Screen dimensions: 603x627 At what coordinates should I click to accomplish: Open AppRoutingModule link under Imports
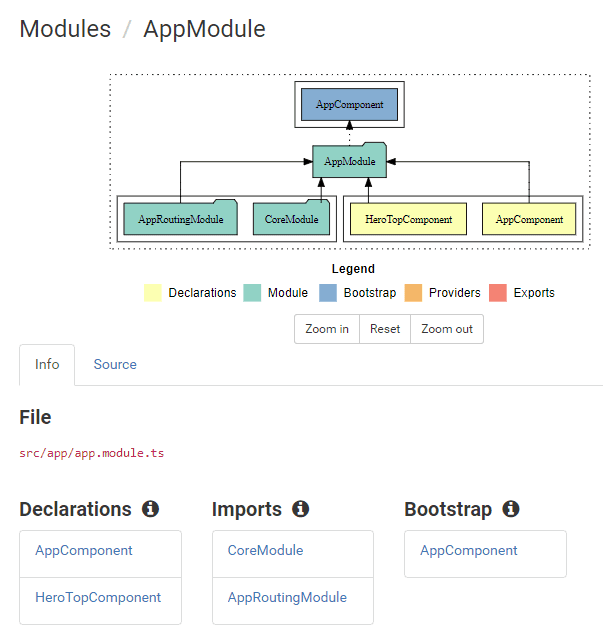287,597
